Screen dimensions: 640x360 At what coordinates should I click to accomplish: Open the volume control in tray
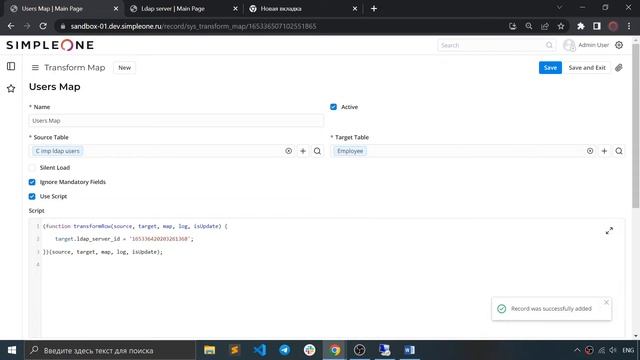[x=613, y=350]
